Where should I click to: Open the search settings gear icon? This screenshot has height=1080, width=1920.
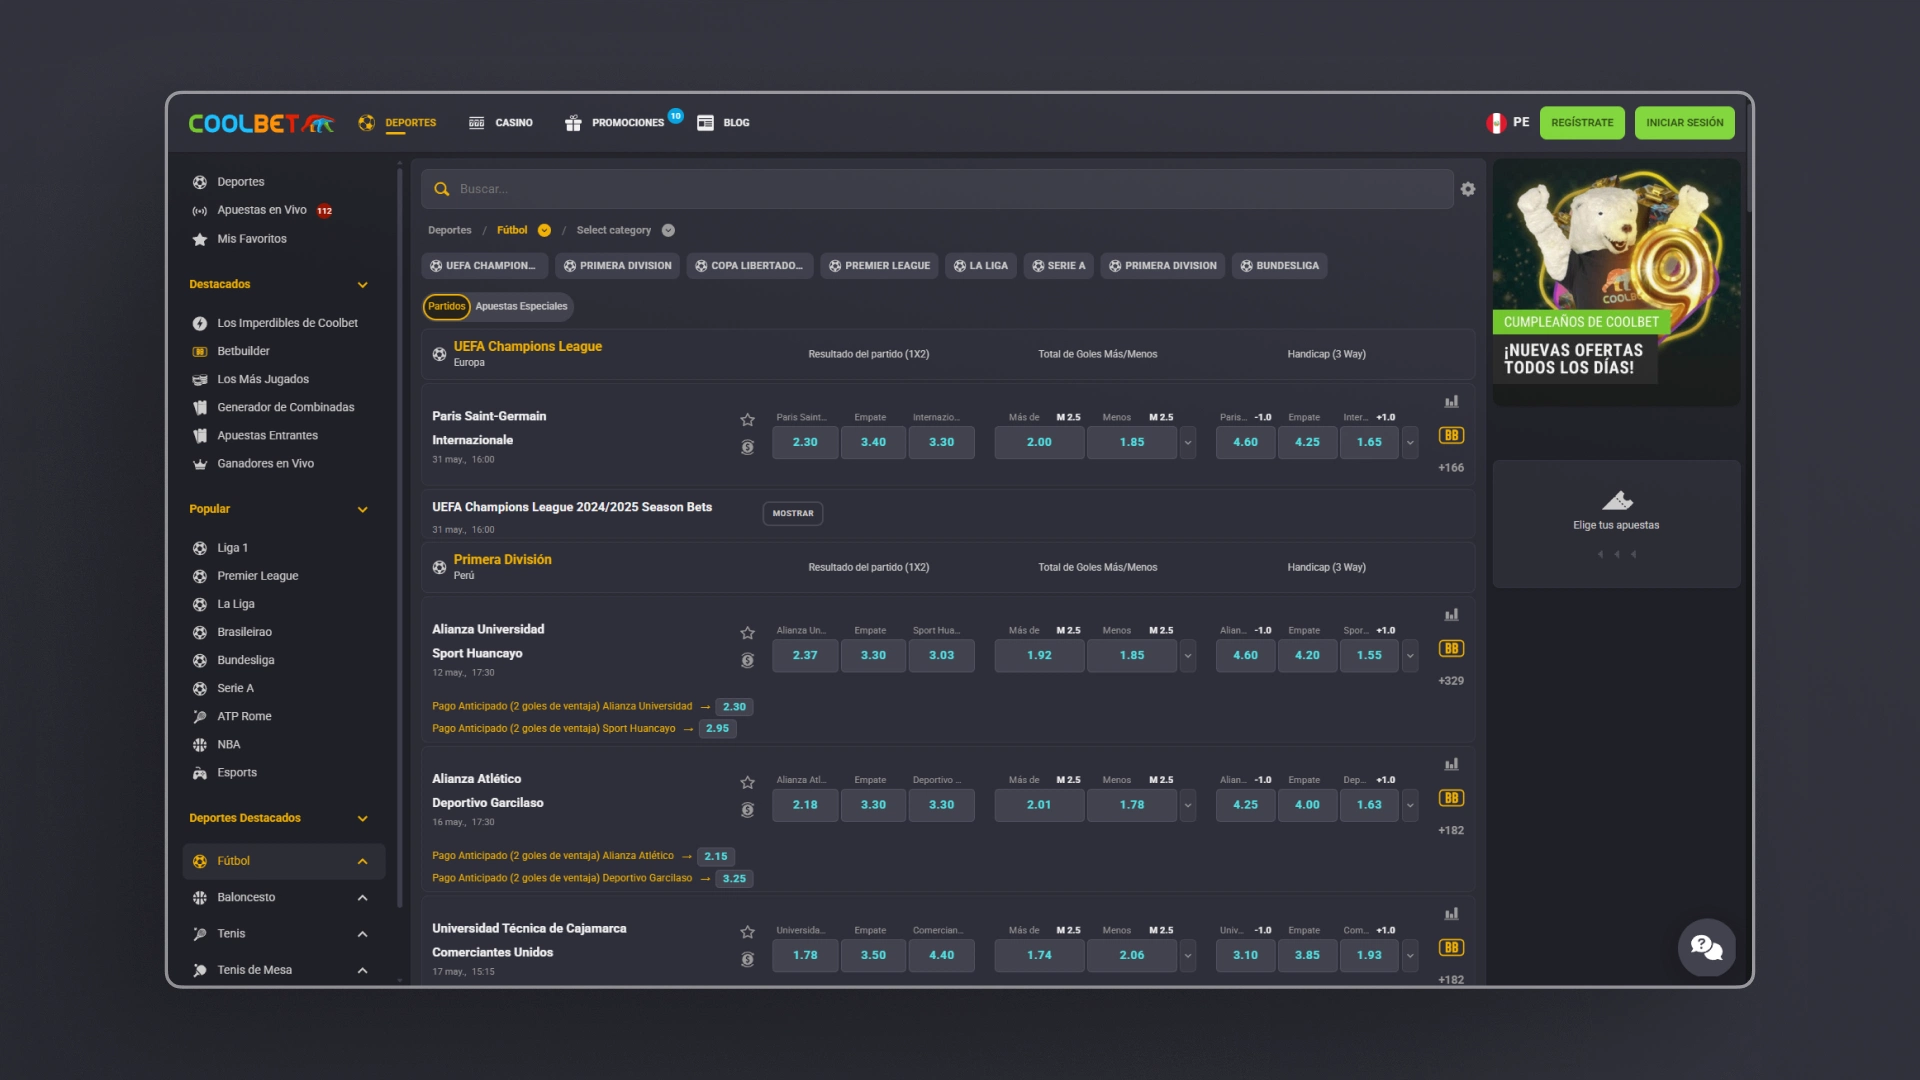pos(1468,189)
